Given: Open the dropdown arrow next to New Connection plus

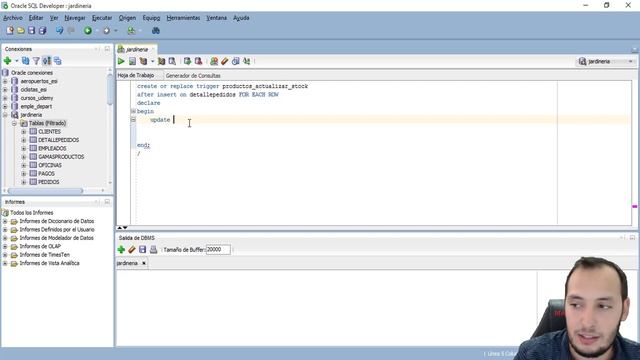Looking at the screenshot, I should [x=17, y=61].
